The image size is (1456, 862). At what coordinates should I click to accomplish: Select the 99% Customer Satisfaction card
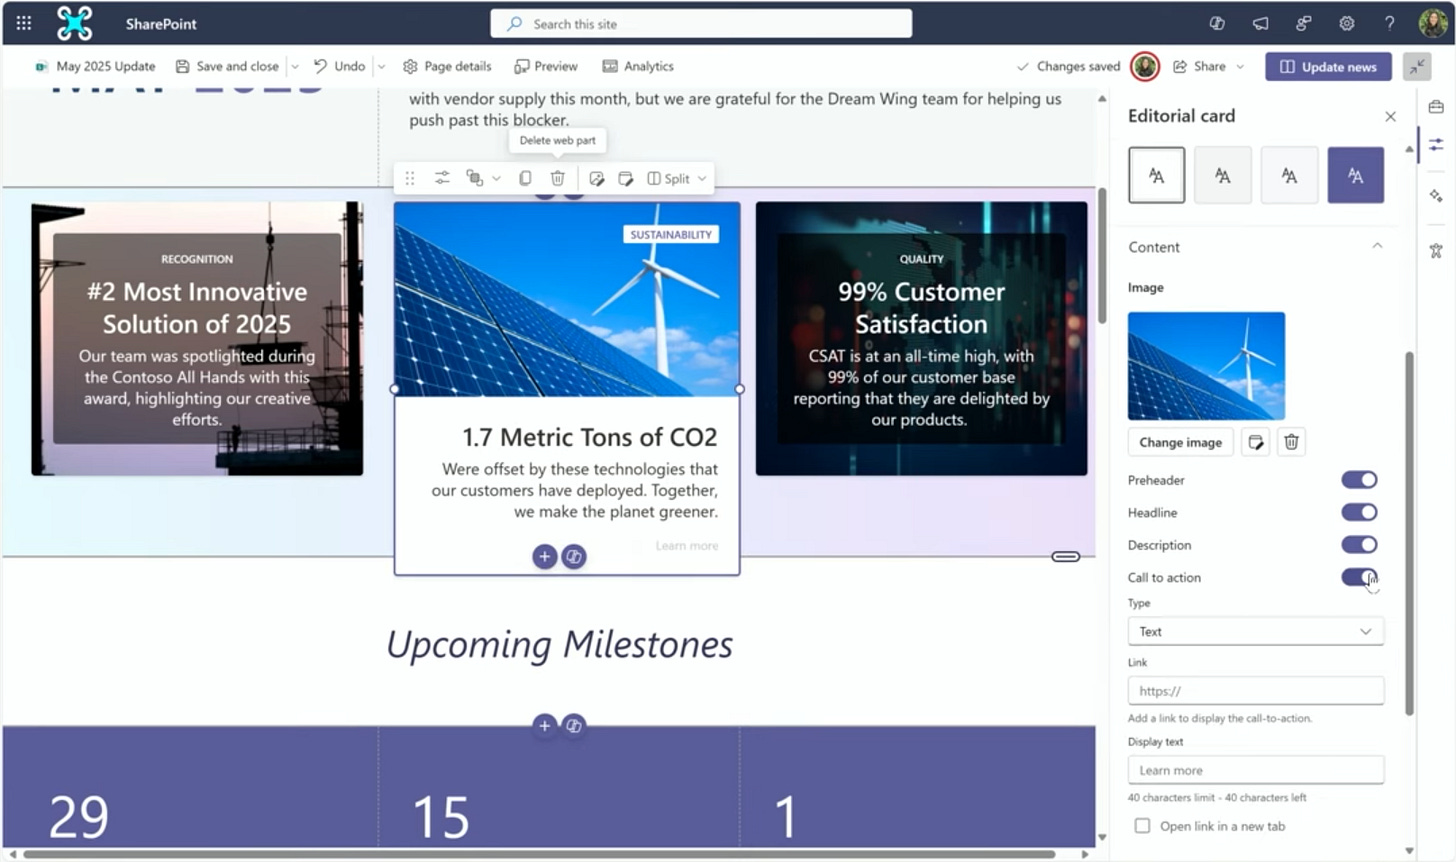[x=921, y=339]
